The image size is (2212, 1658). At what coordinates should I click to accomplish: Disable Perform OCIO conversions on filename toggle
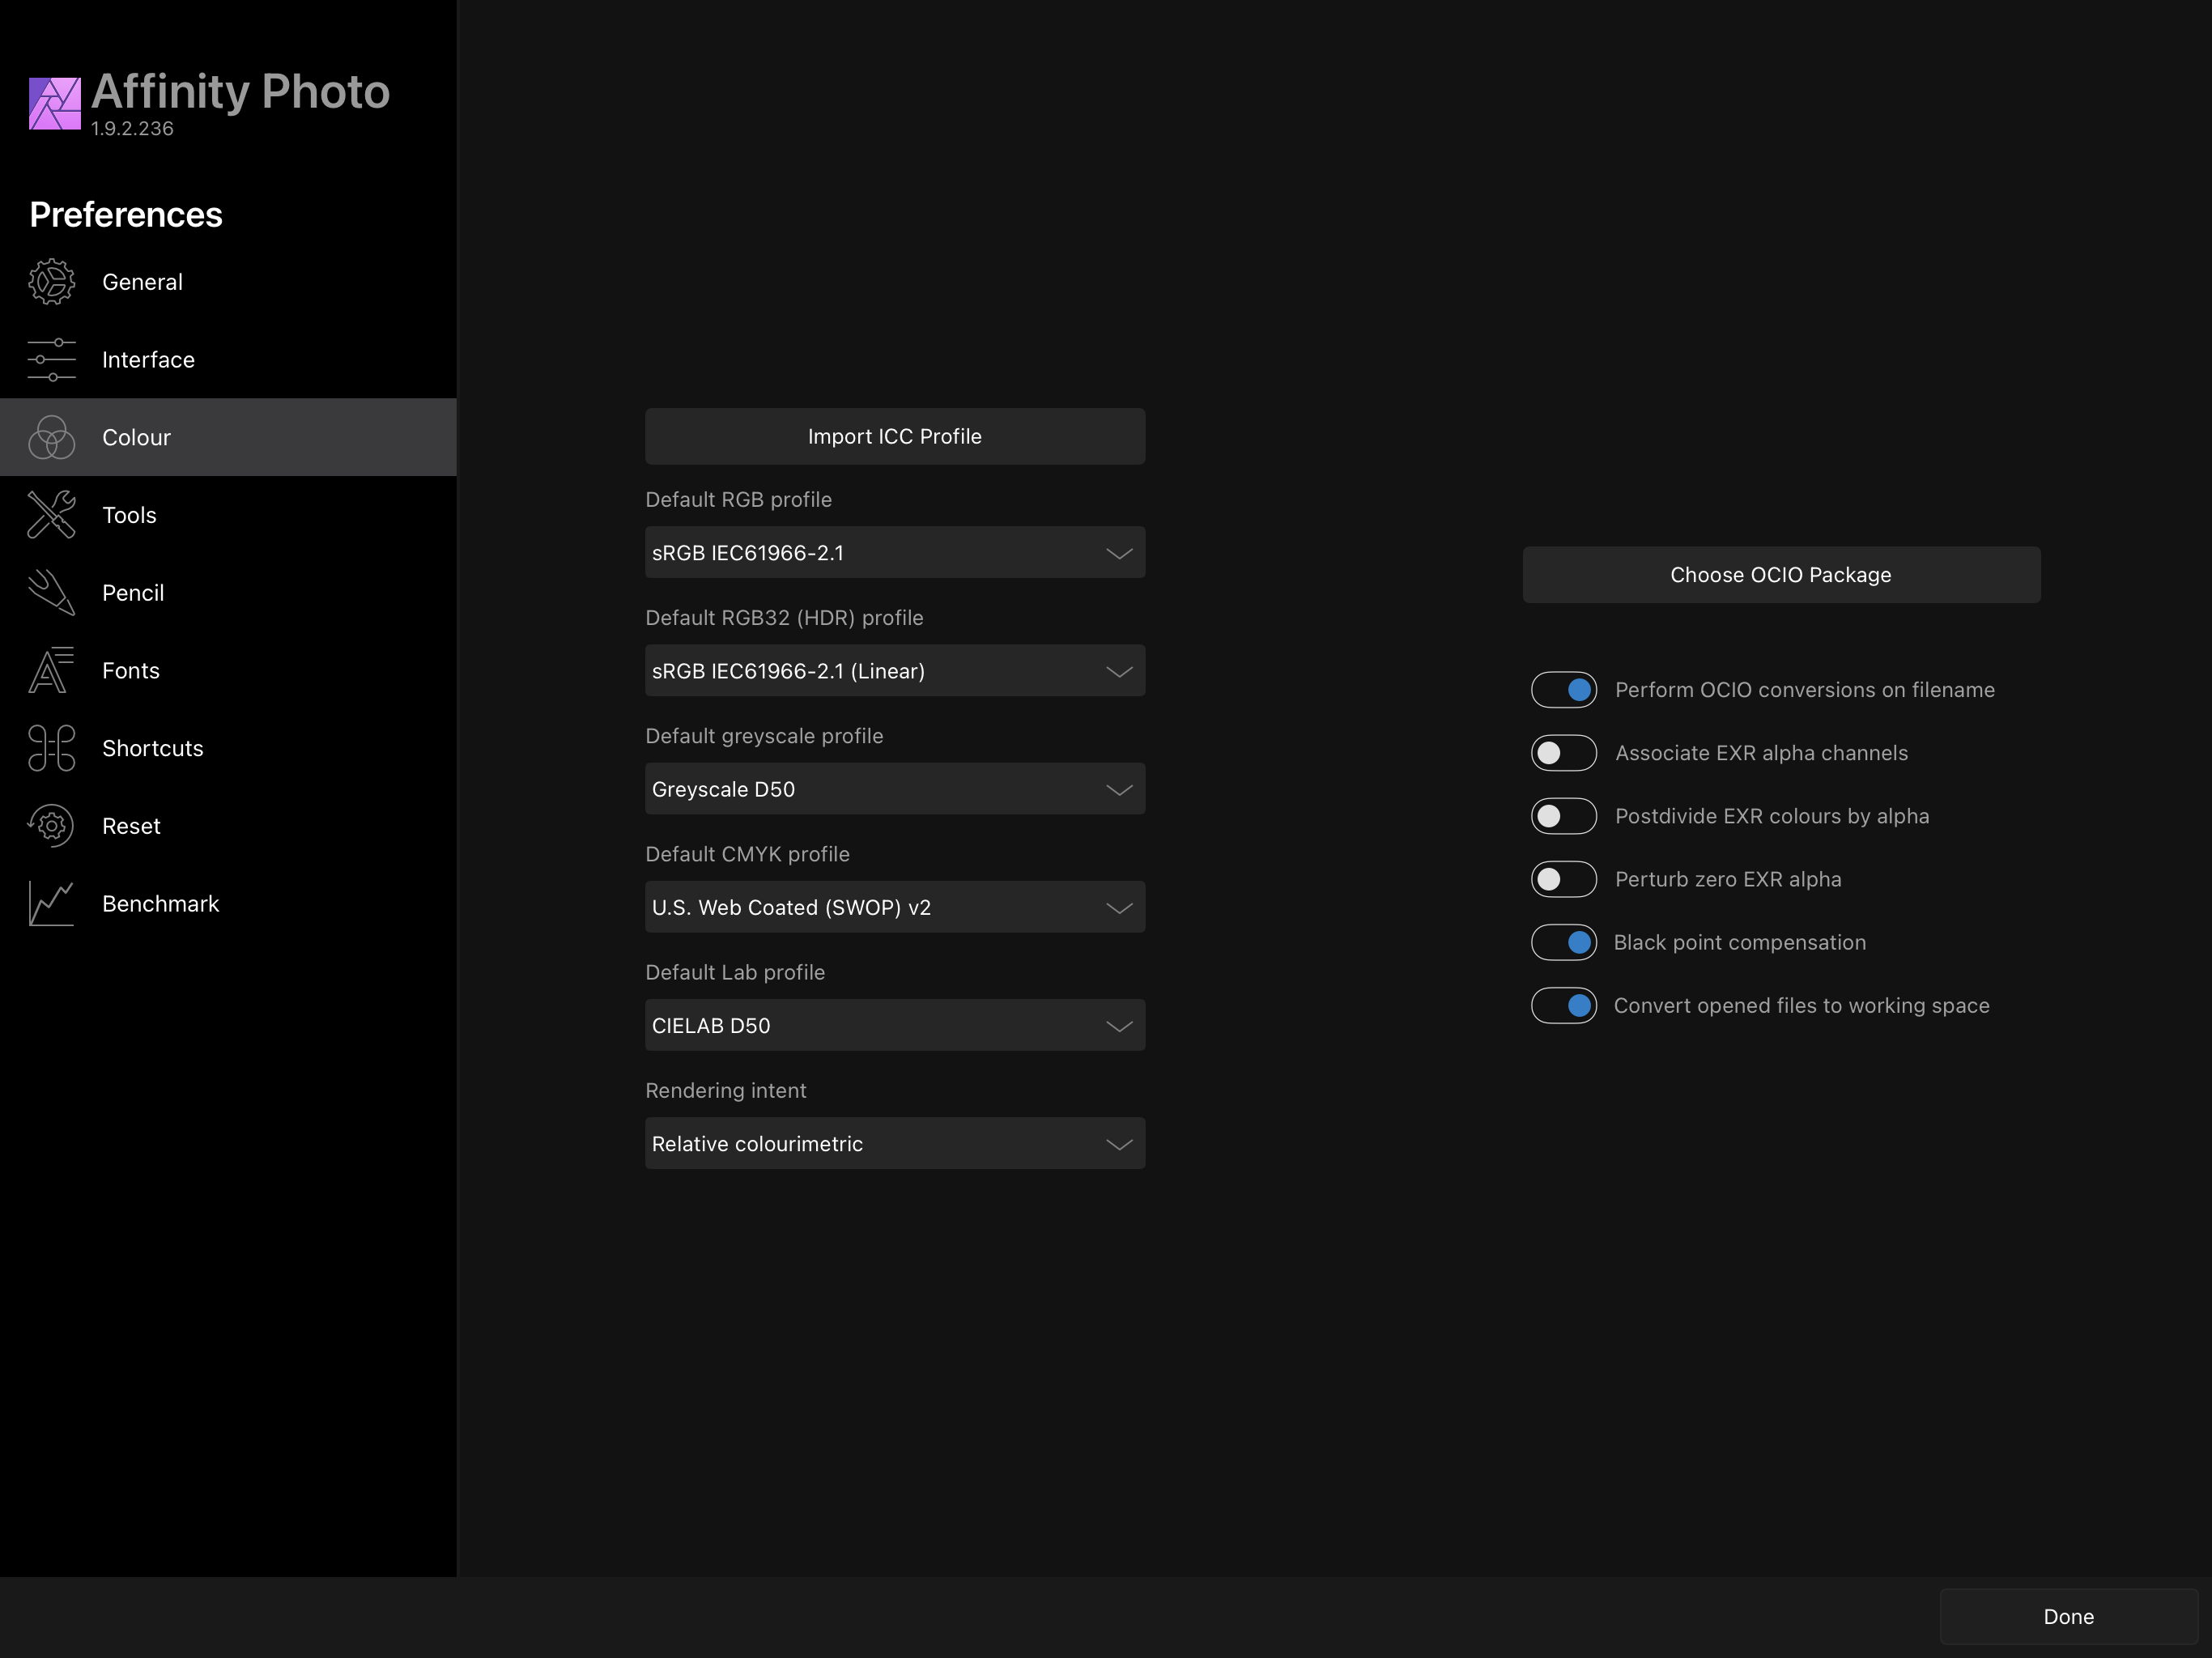coord(1563,690)
